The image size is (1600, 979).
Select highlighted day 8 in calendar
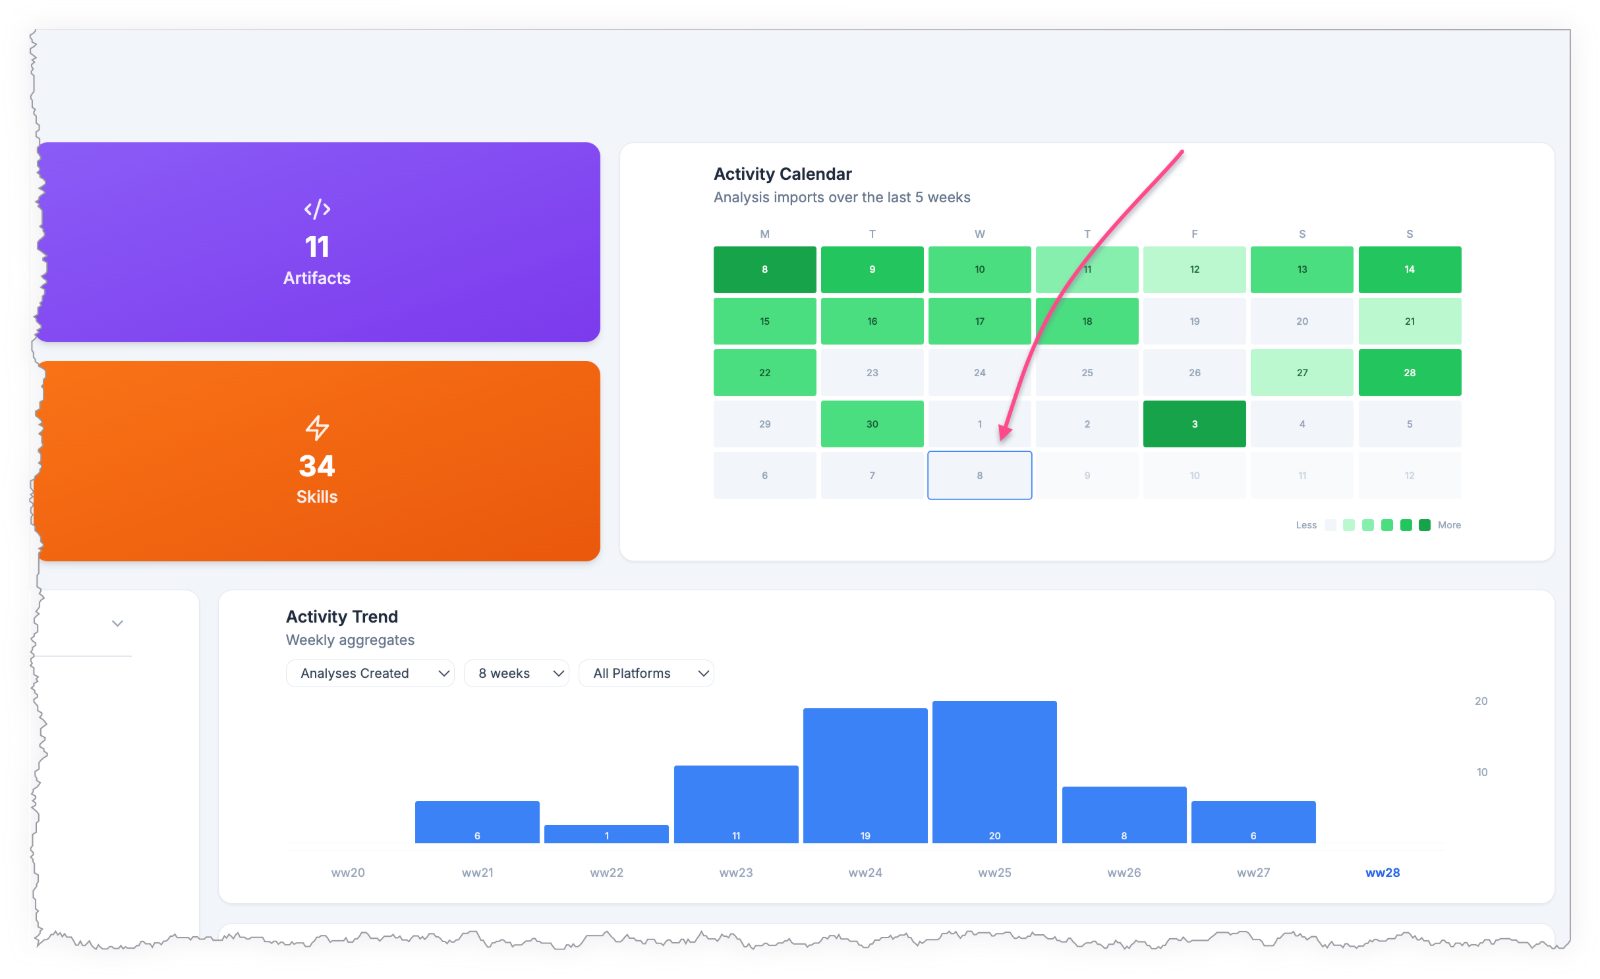point(980,475)
